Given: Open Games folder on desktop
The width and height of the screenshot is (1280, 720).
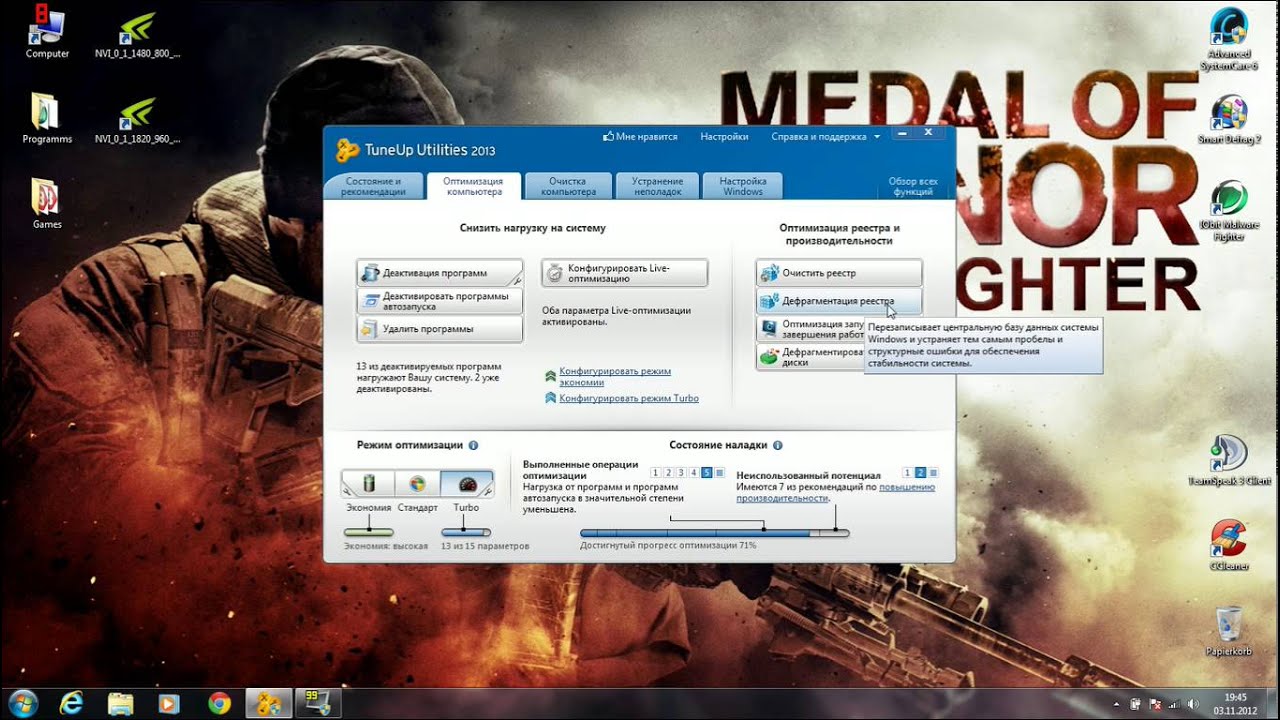Looking at the screenshot, I should (47, 203).
